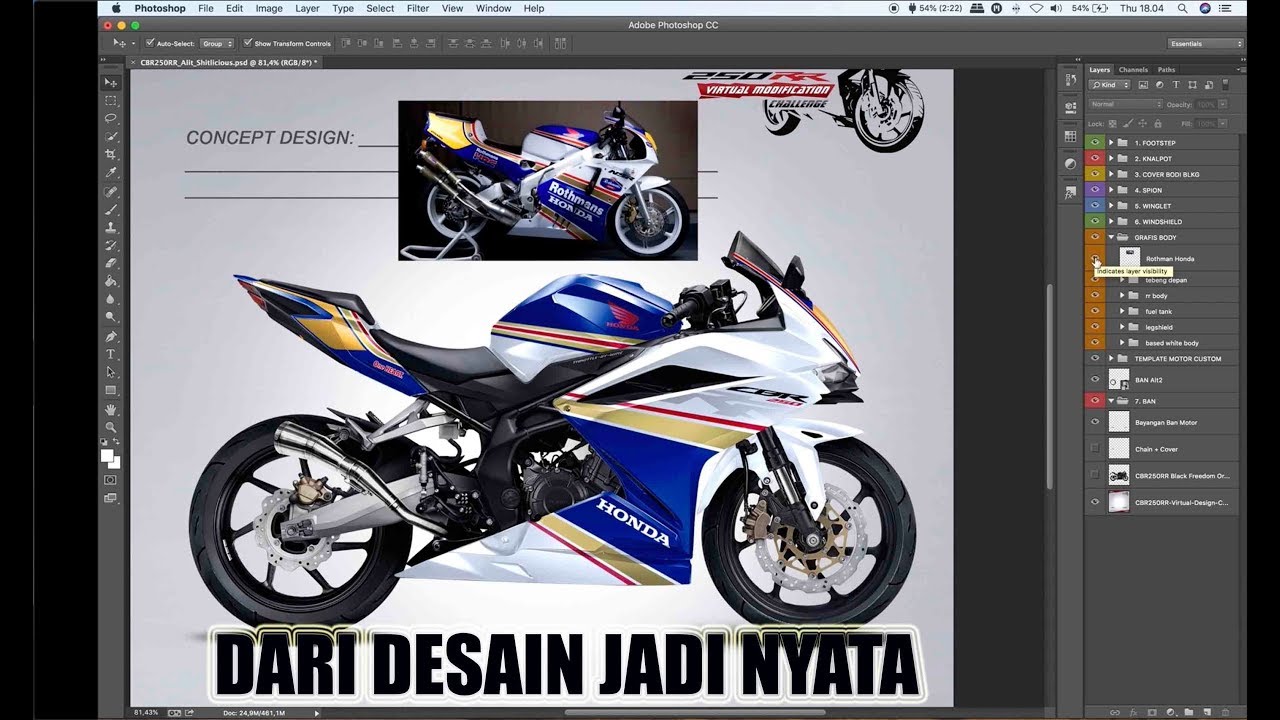The height and width of the screenshot is (720, 1280).
Task: Select the Zoom tool
Action: [111, 427]
